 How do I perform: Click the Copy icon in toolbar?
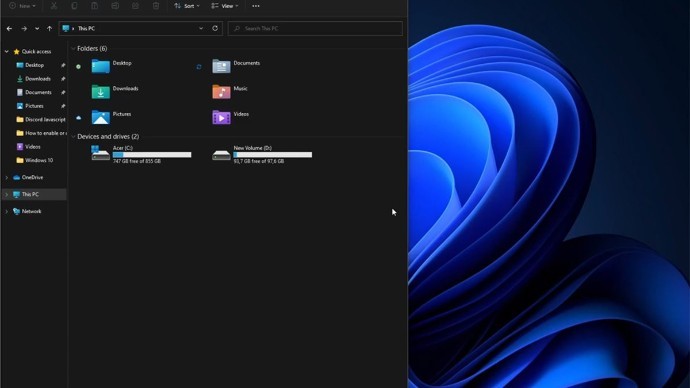pyautogui.click(x=74, y=6)
